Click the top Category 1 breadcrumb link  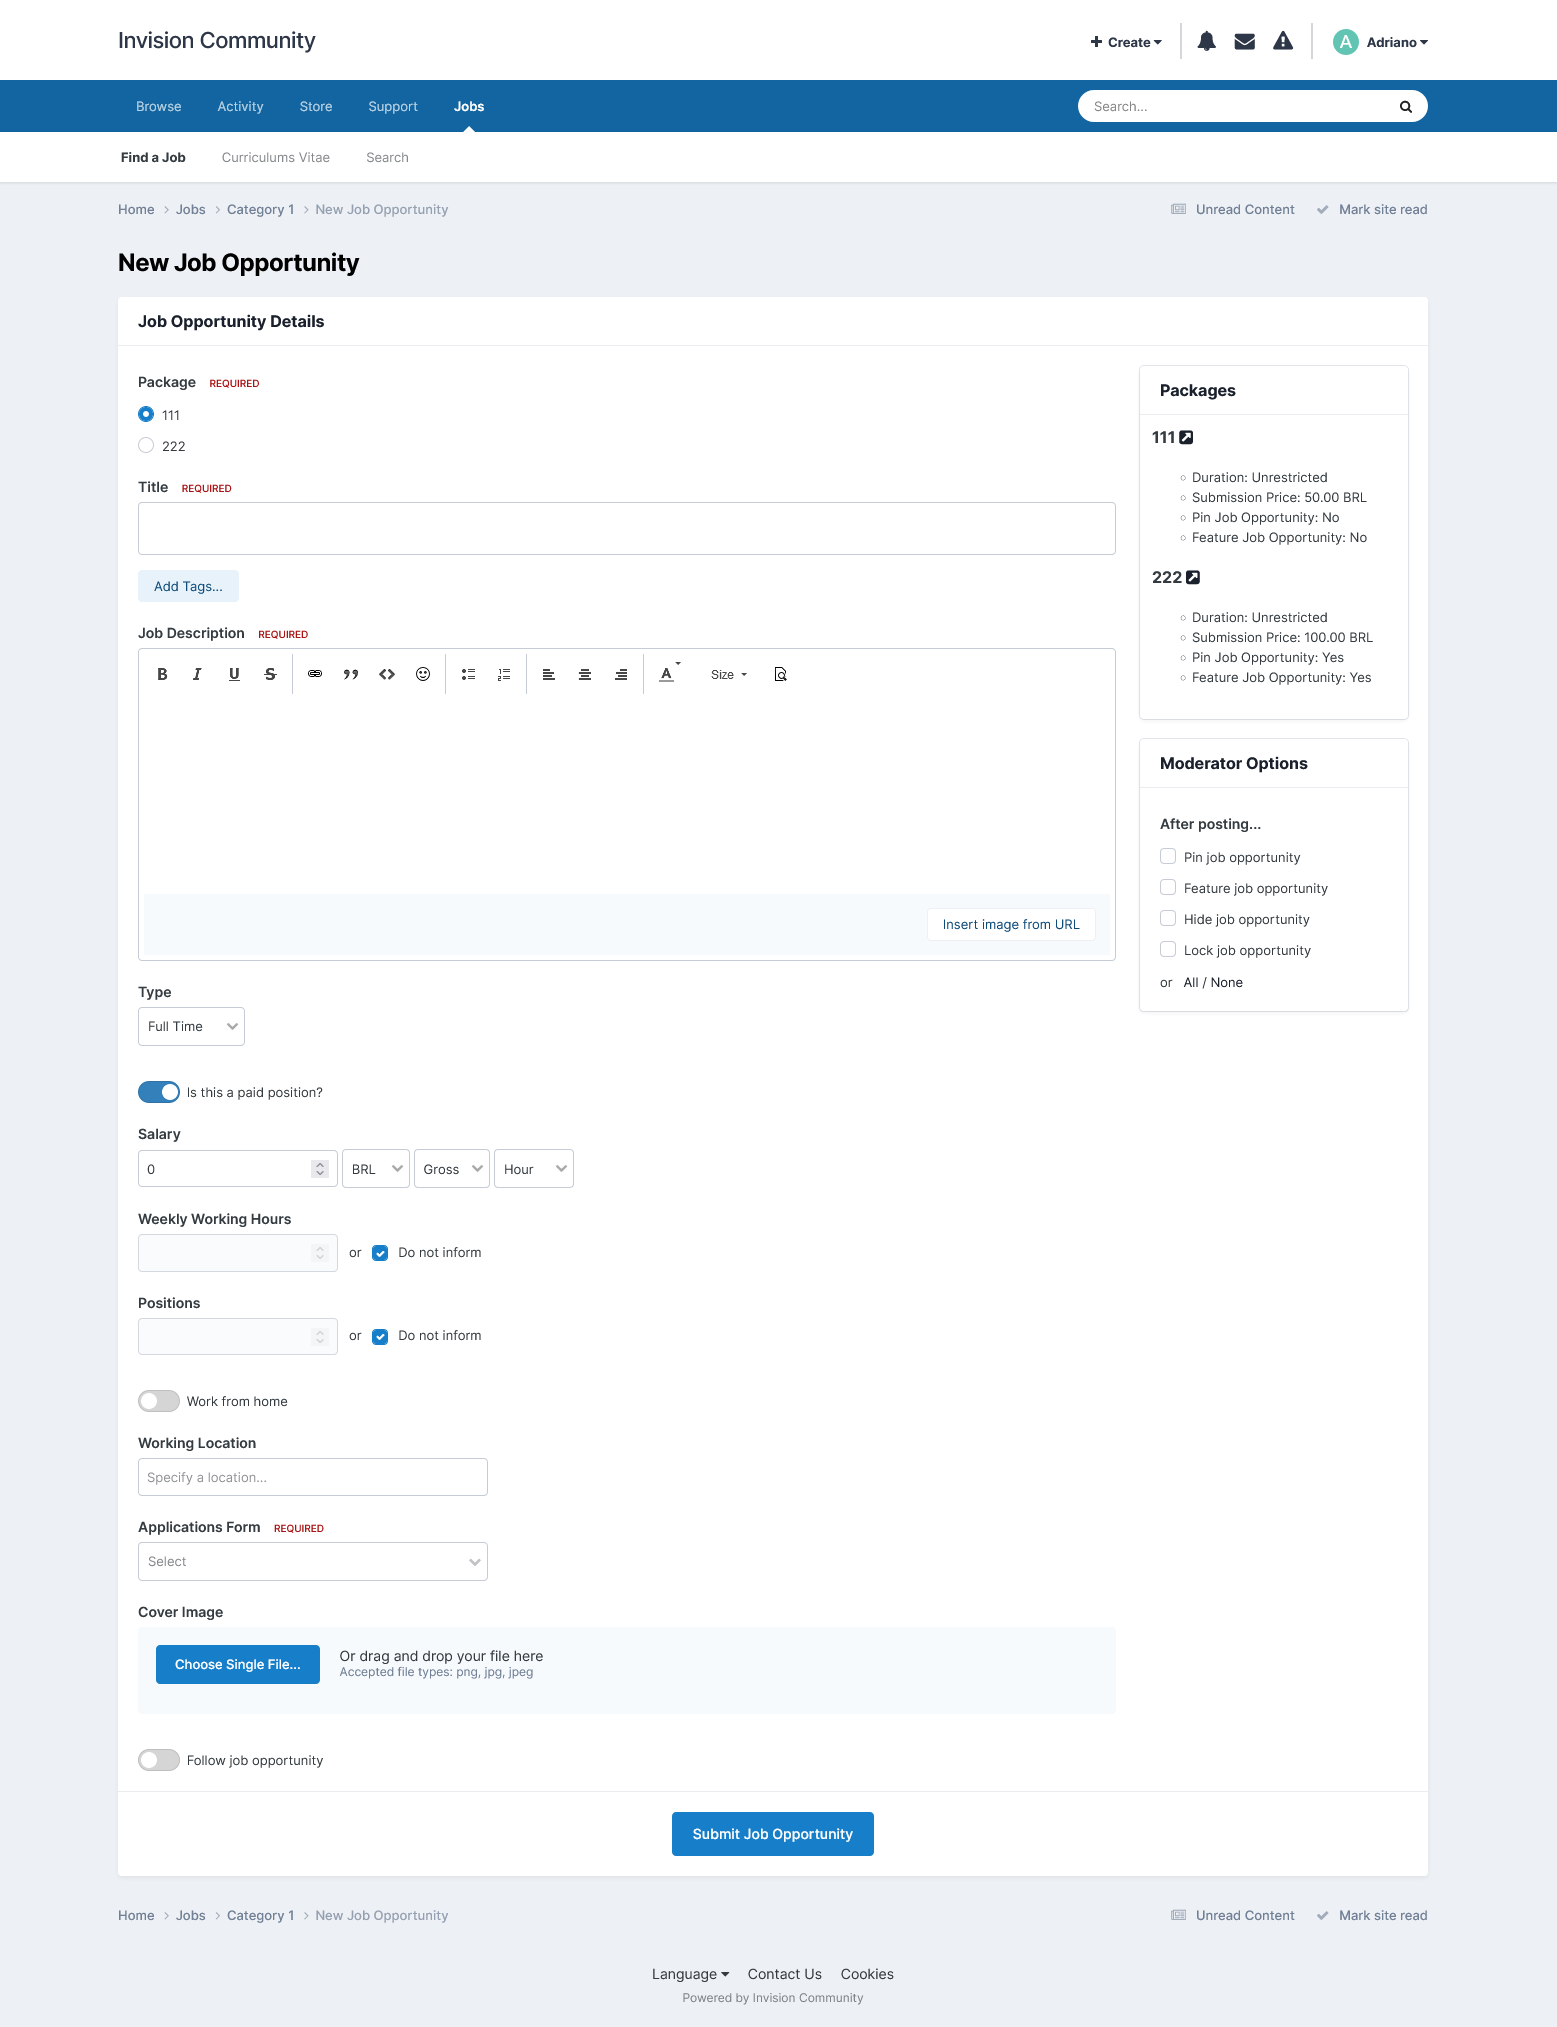260,209
